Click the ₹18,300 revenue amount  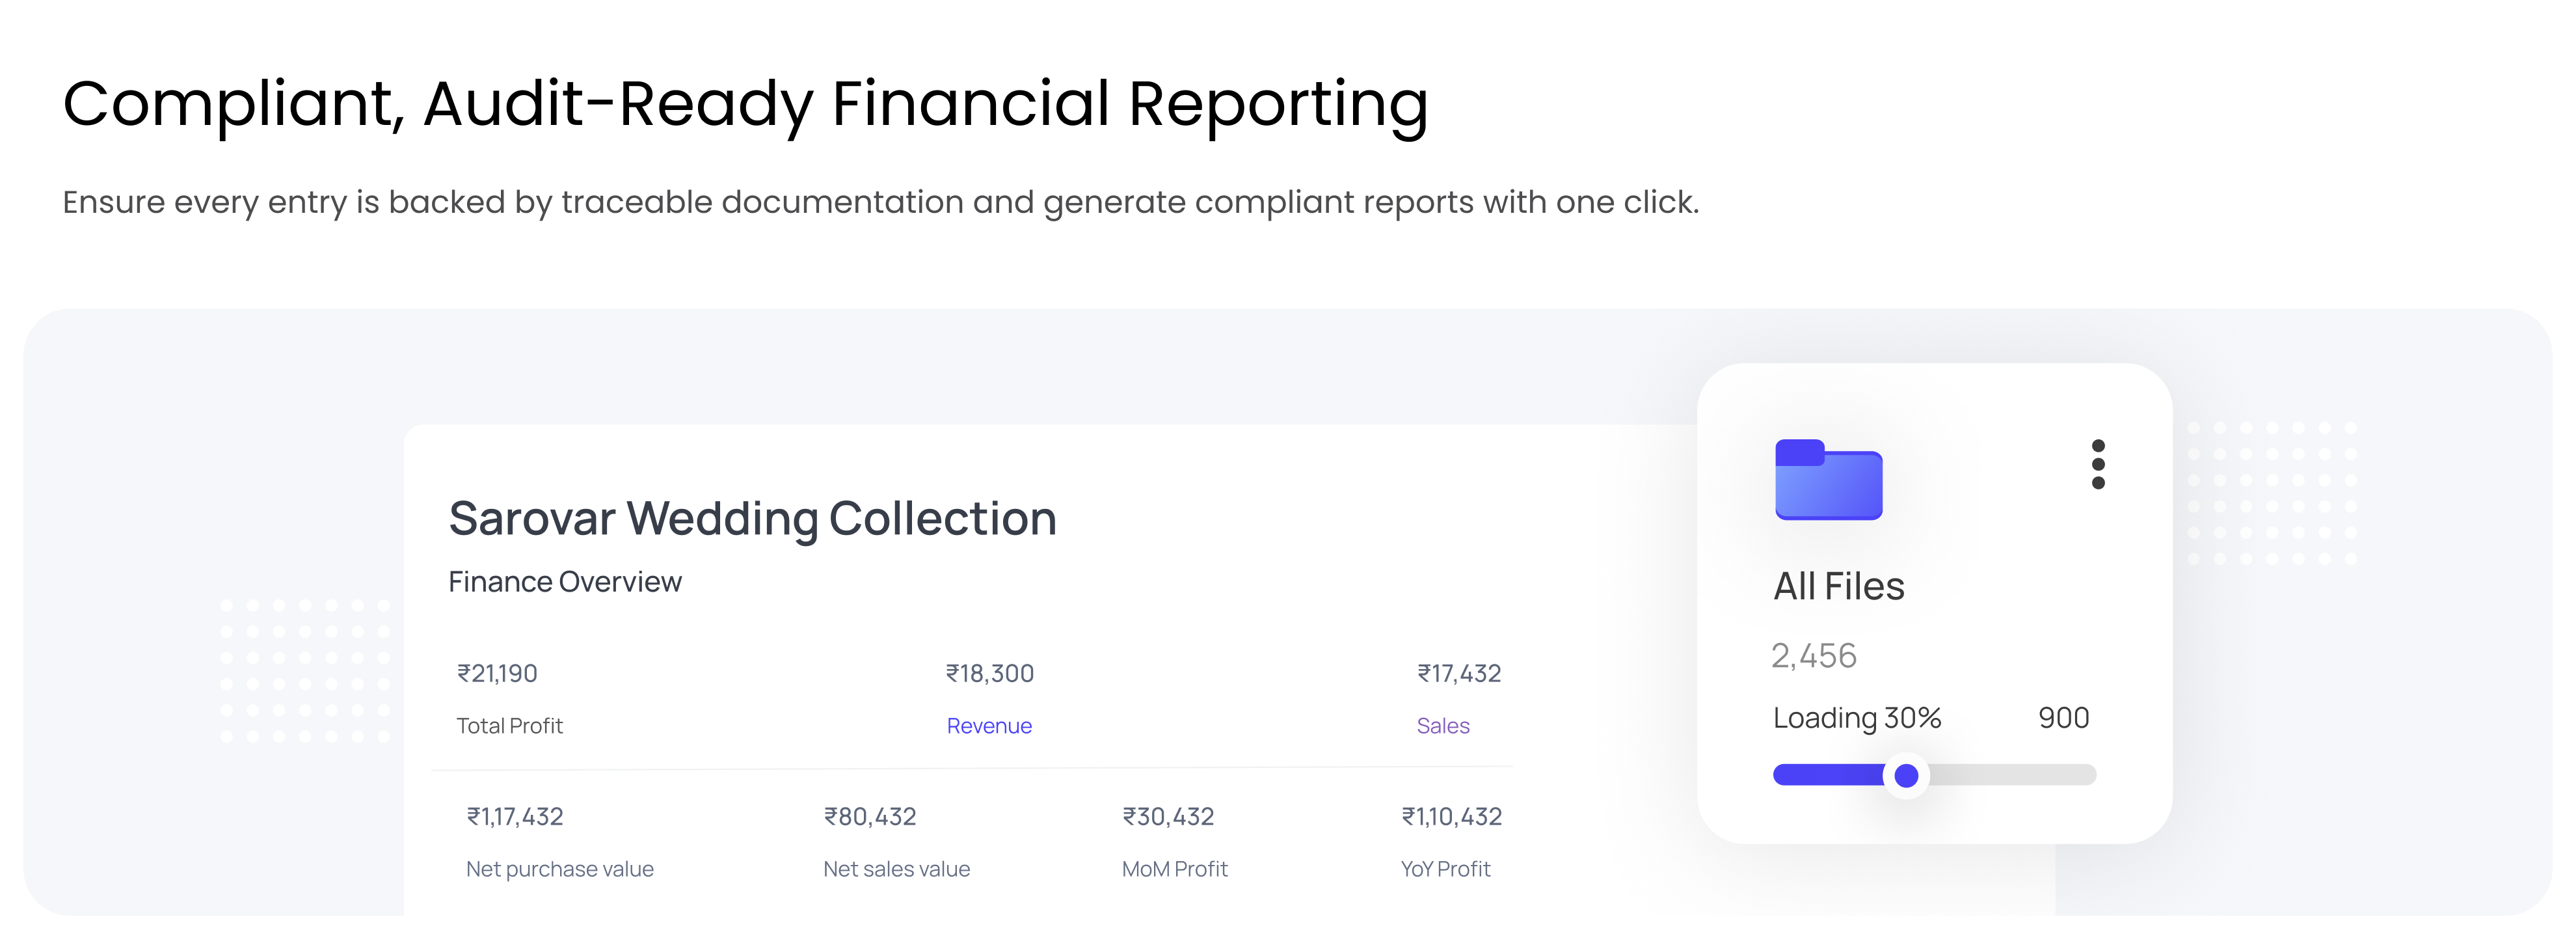[x=990, y=674]
